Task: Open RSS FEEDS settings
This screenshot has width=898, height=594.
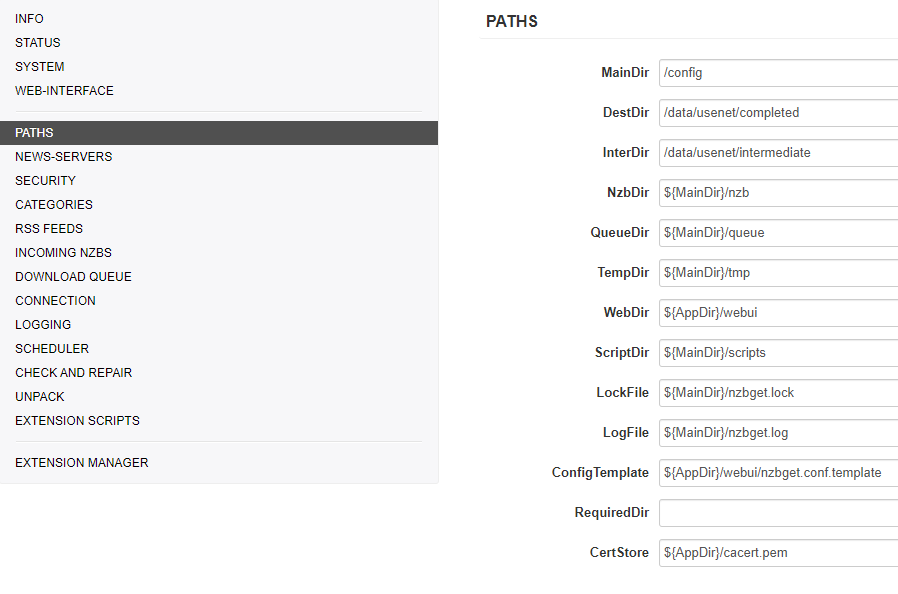Action: (49, 229)
